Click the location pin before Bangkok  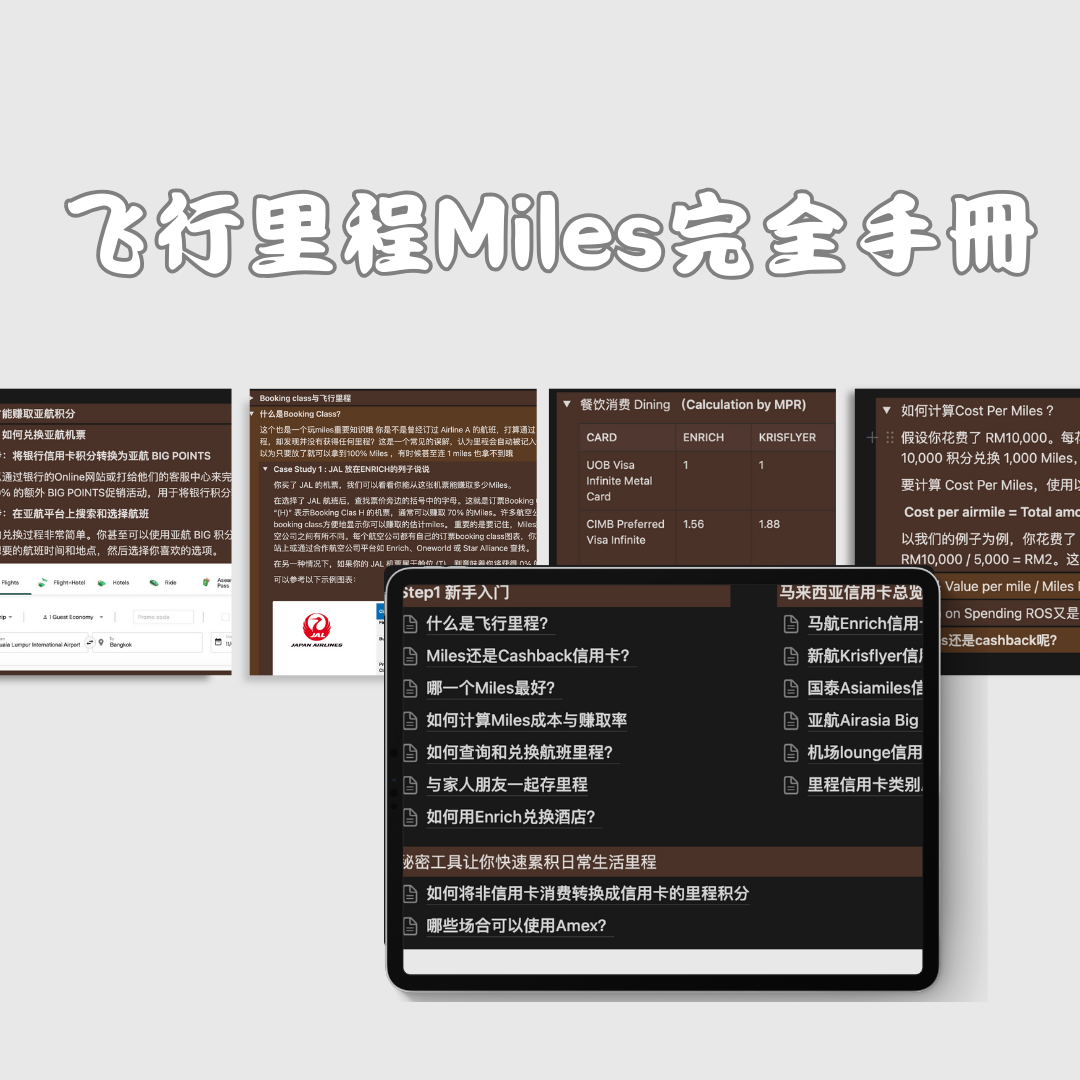click(x=101, y=643)
